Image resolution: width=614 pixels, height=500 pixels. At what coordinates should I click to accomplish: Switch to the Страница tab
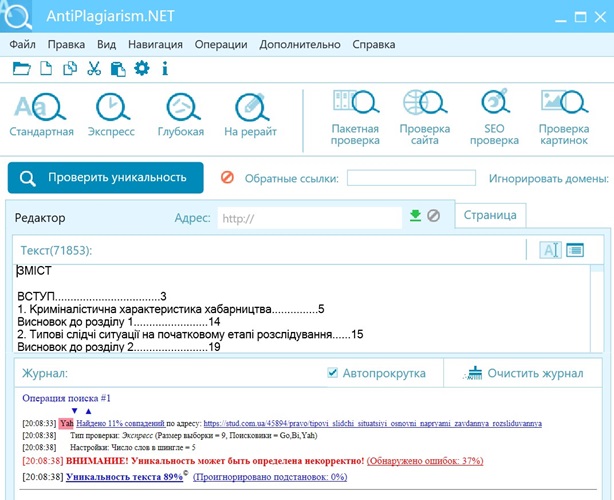pos(490,215)
